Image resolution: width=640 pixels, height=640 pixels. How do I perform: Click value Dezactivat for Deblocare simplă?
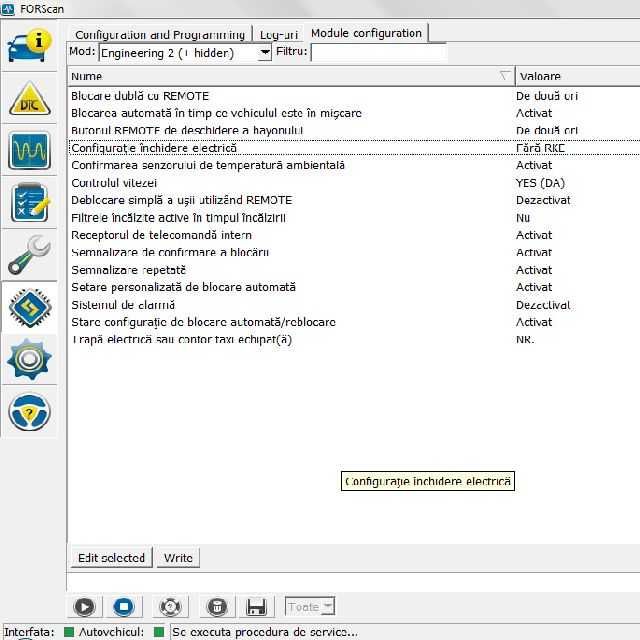pyautogui.click(x=543, y=200)
